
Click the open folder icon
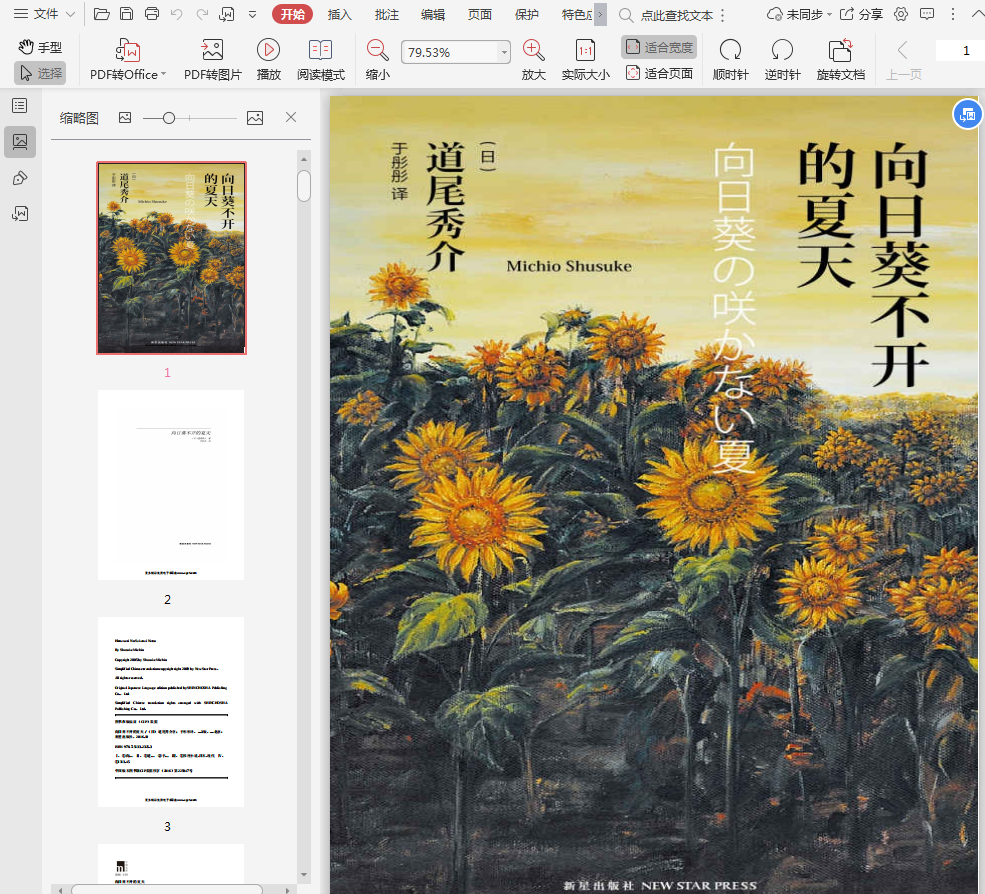[102, 14]
